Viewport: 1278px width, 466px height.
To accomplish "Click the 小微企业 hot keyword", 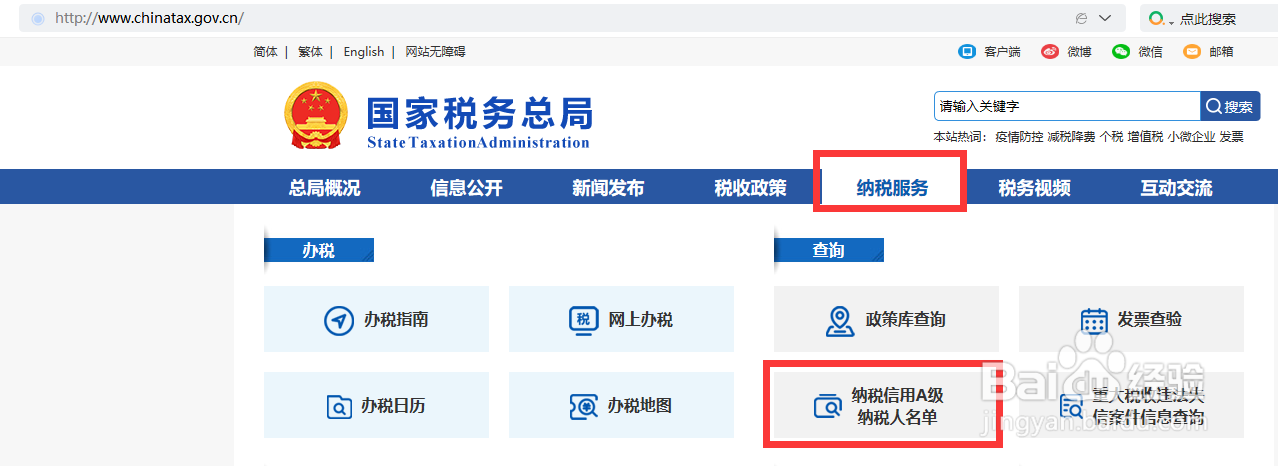I will [1191, 137].
